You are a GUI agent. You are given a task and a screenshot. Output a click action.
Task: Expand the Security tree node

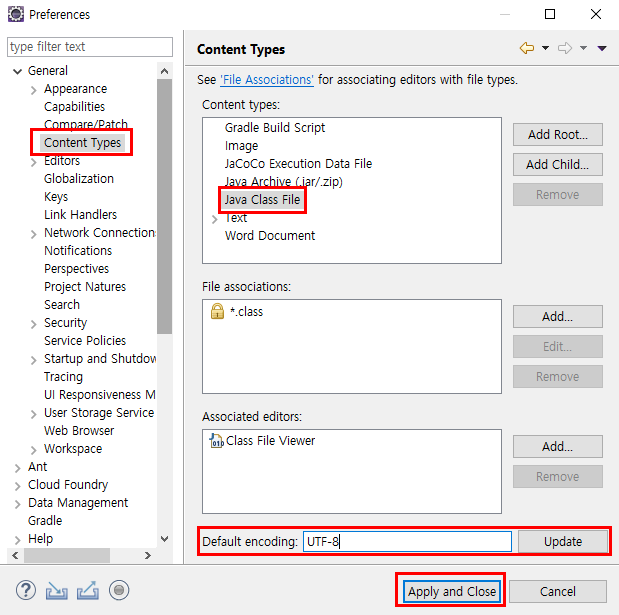point(34,324)
